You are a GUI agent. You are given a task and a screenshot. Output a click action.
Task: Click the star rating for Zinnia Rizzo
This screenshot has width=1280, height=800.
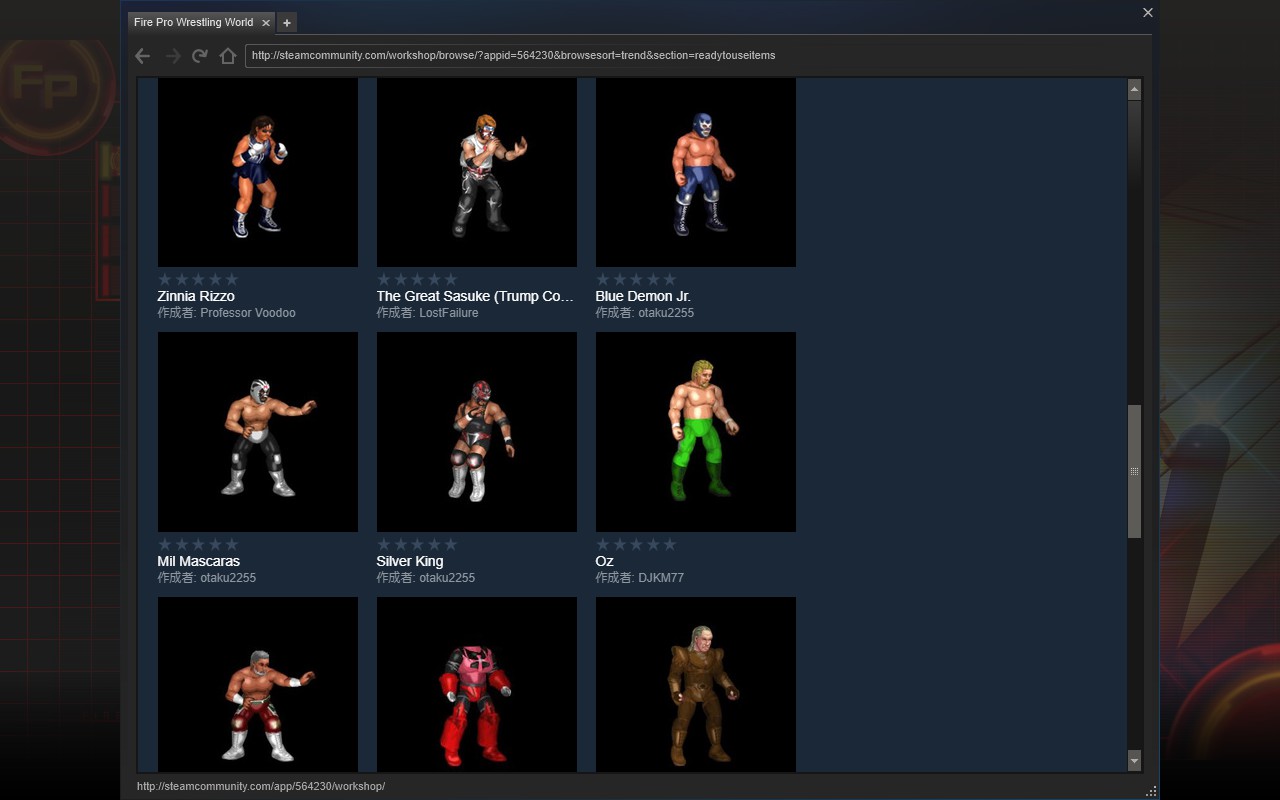click(x=198, y=279)
